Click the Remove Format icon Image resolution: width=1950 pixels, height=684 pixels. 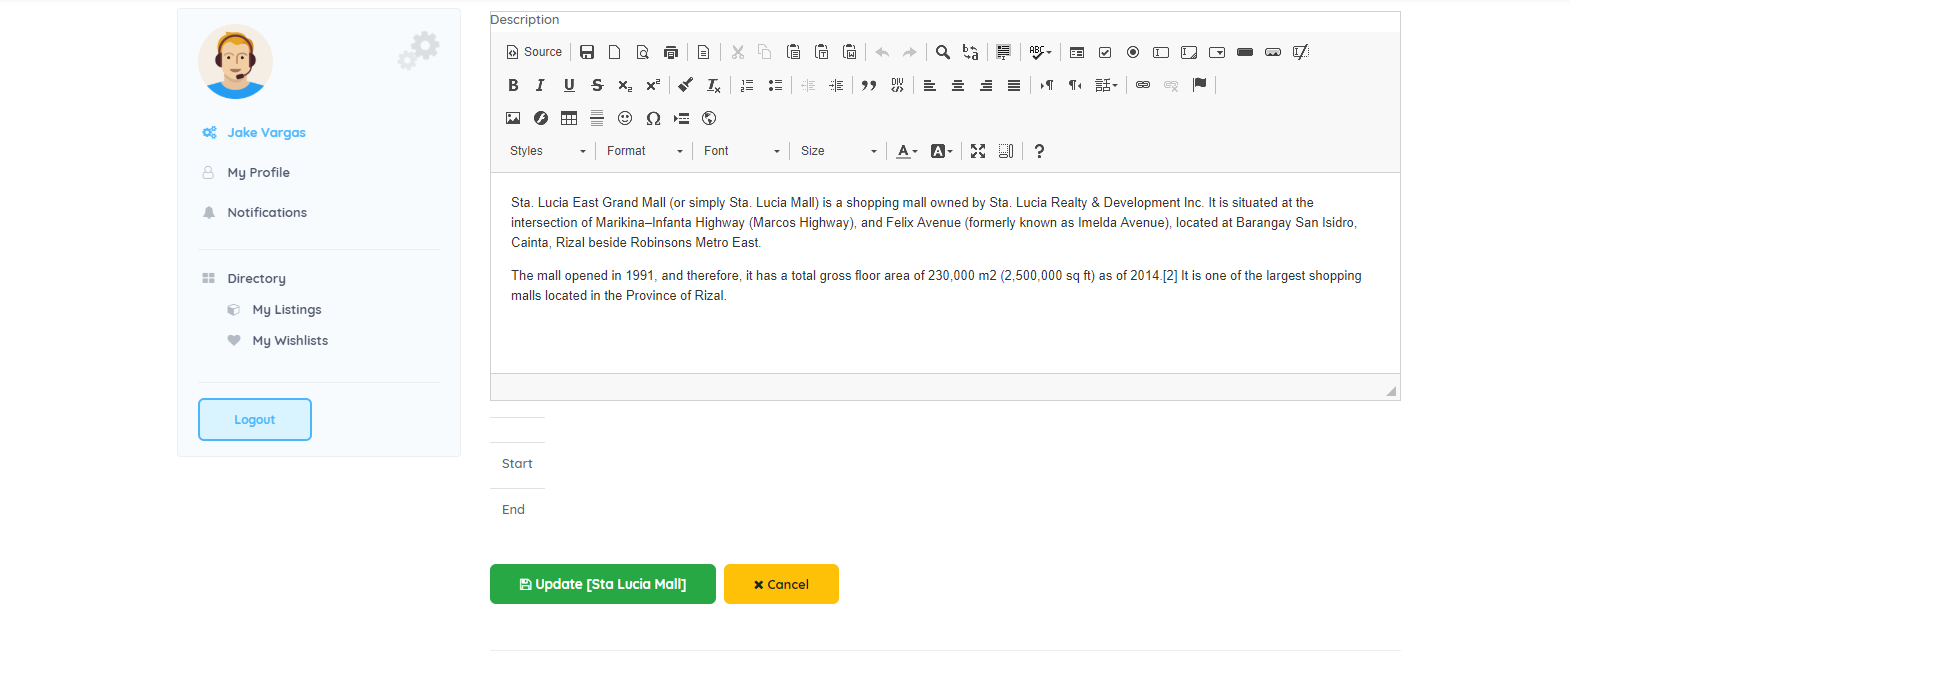coord(714,85)
